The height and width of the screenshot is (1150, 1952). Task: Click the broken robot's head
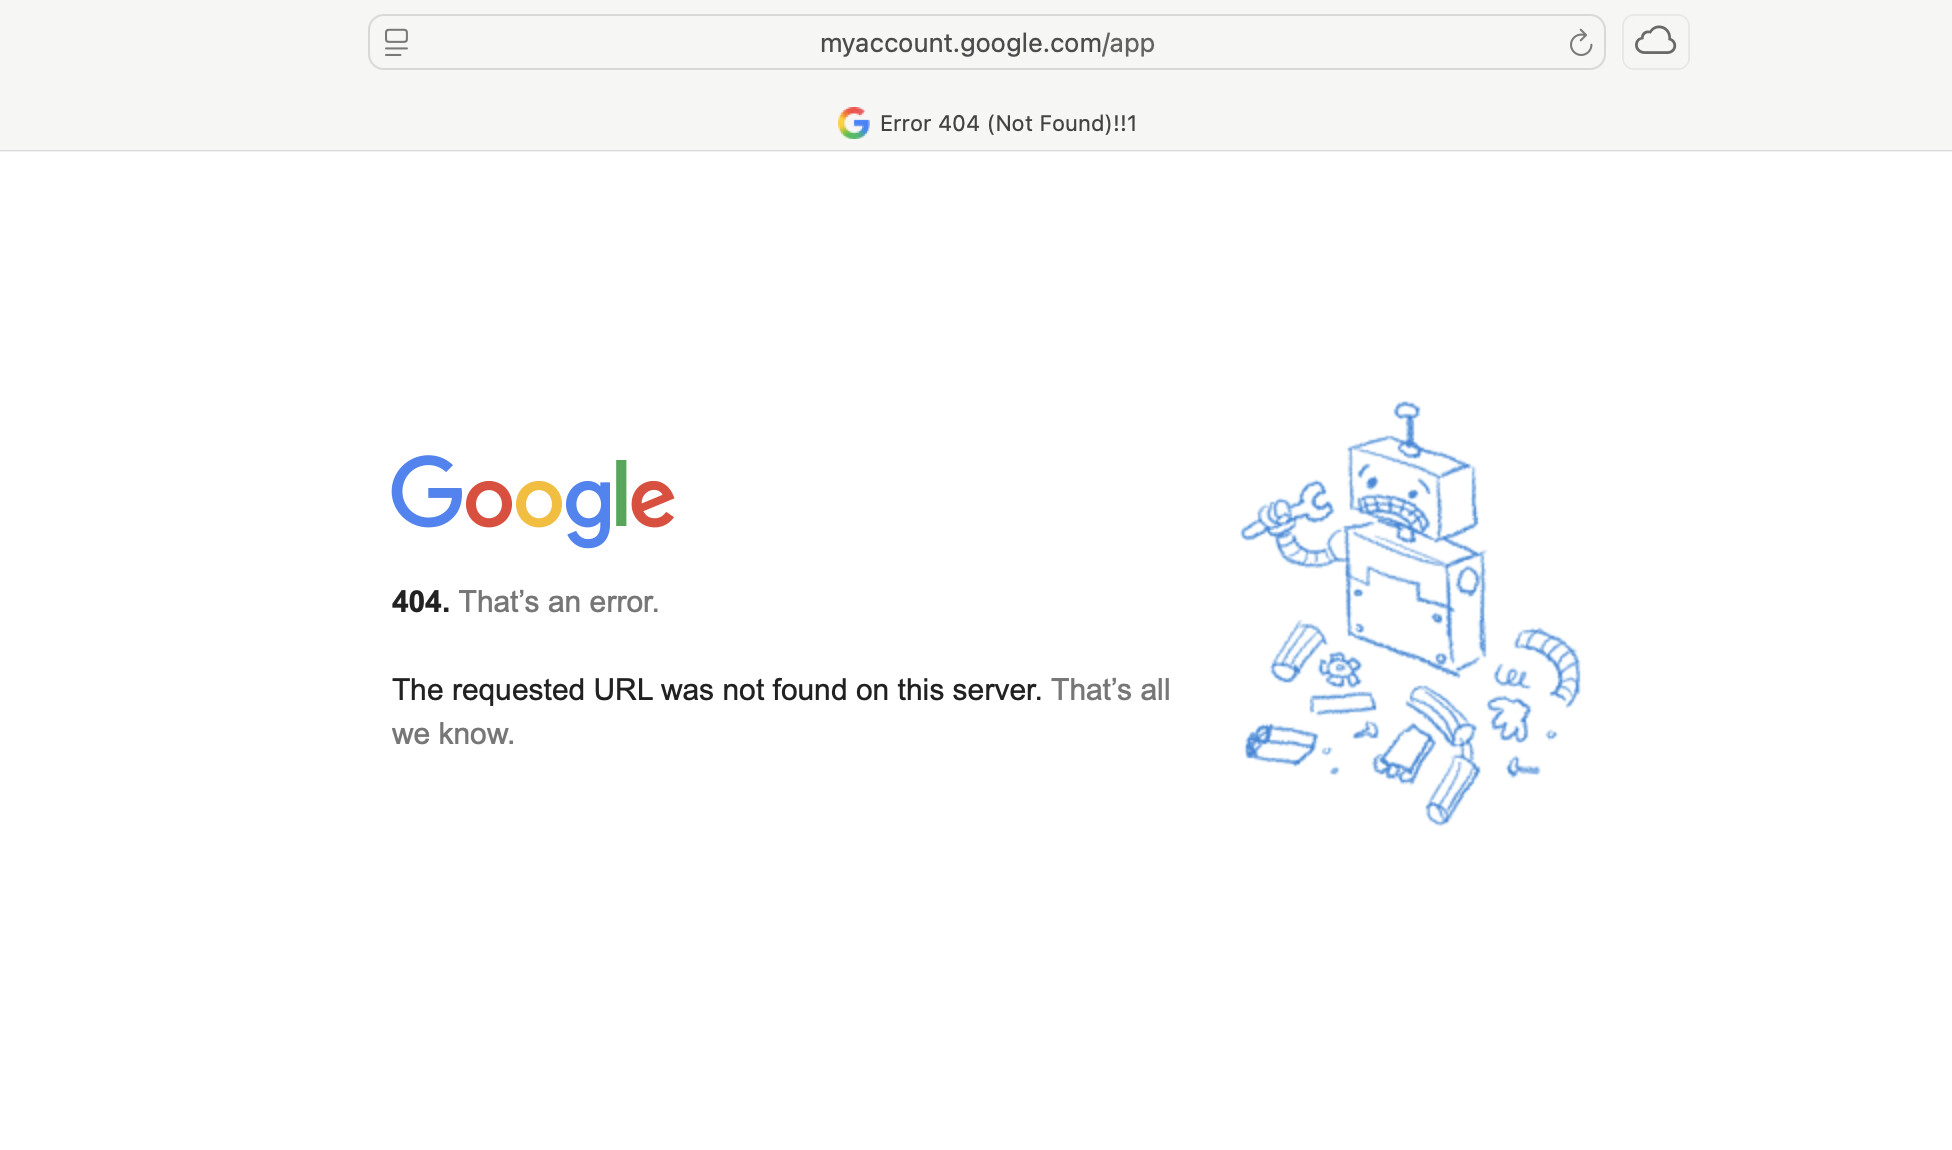[x=1410, y=490]
